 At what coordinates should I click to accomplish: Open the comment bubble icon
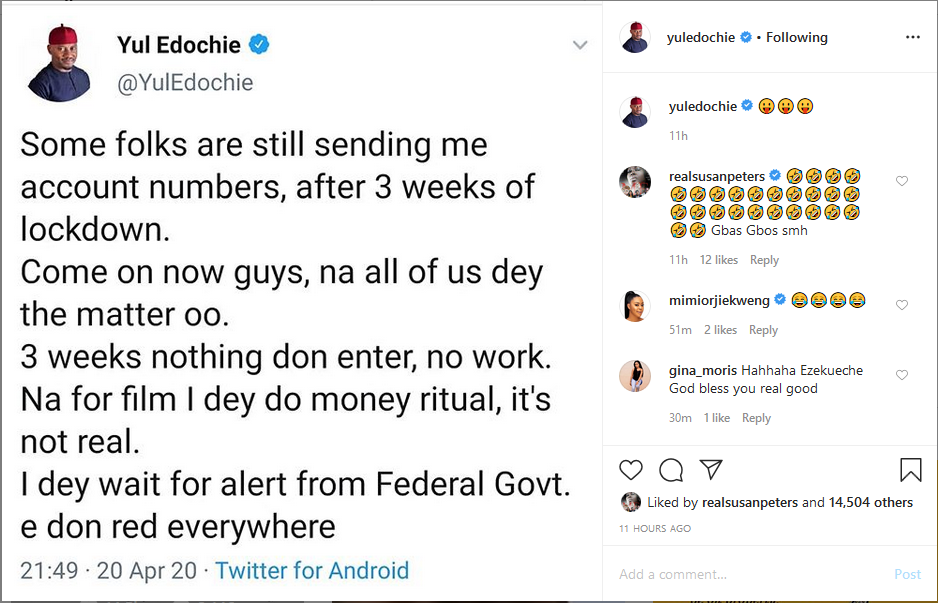tap(671, 470)
